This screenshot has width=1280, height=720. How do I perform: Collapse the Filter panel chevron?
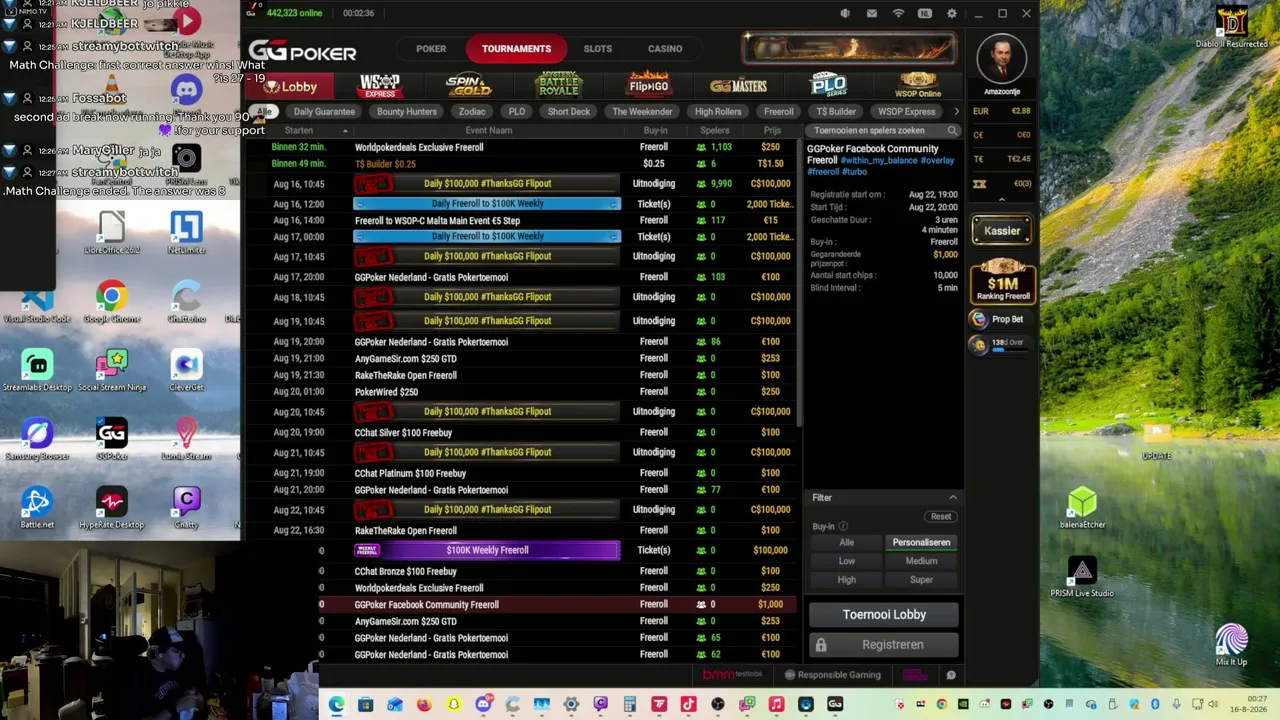point(952,498)
